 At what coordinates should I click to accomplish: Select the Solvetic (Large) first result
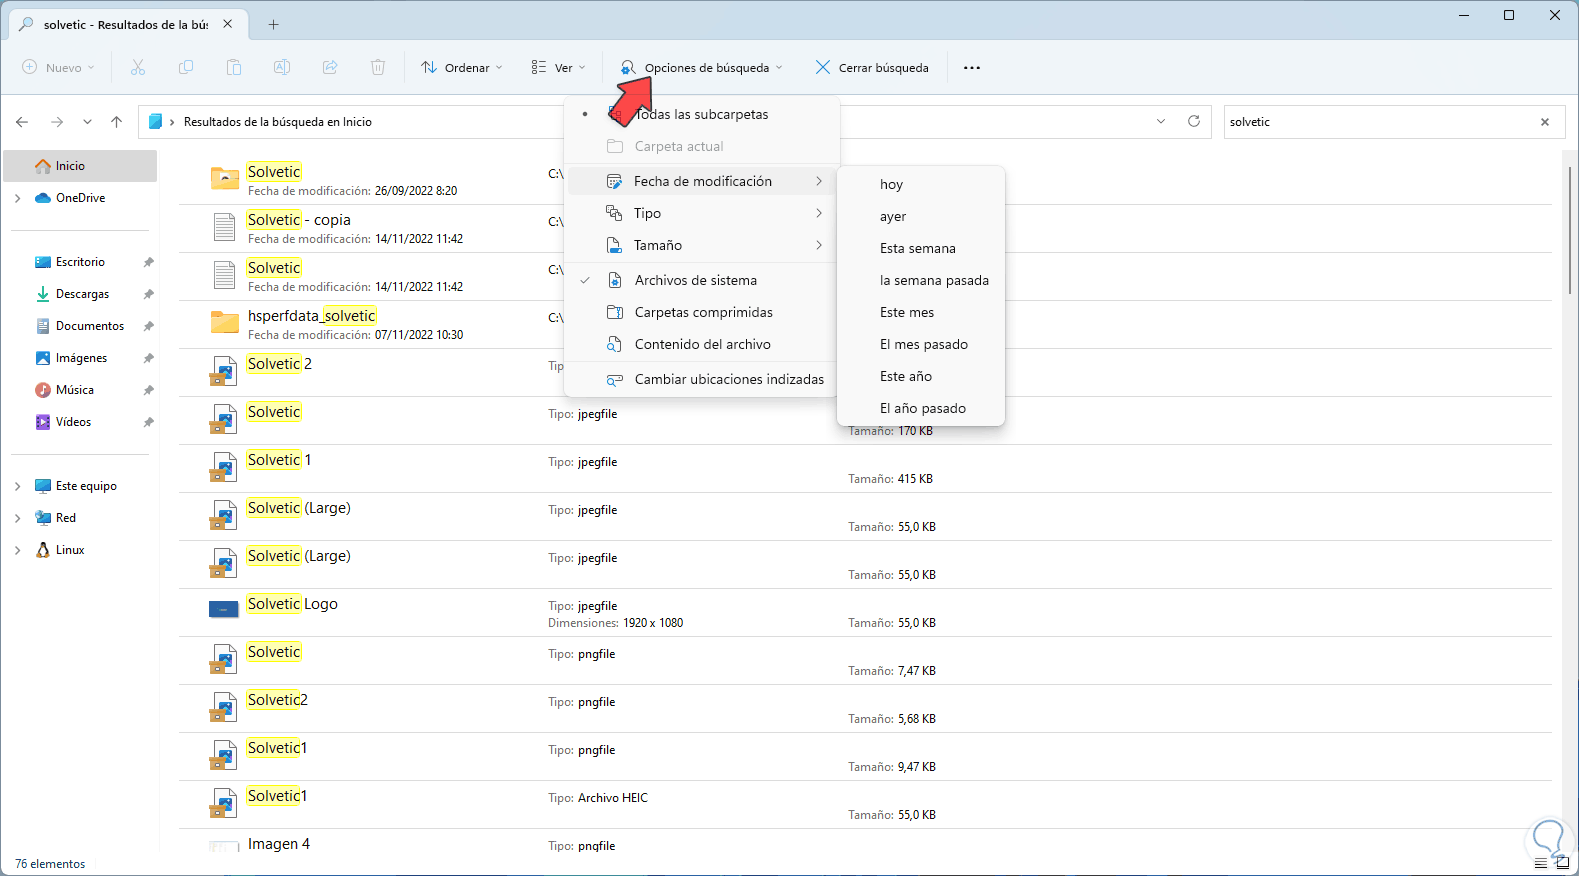[865, 516]
